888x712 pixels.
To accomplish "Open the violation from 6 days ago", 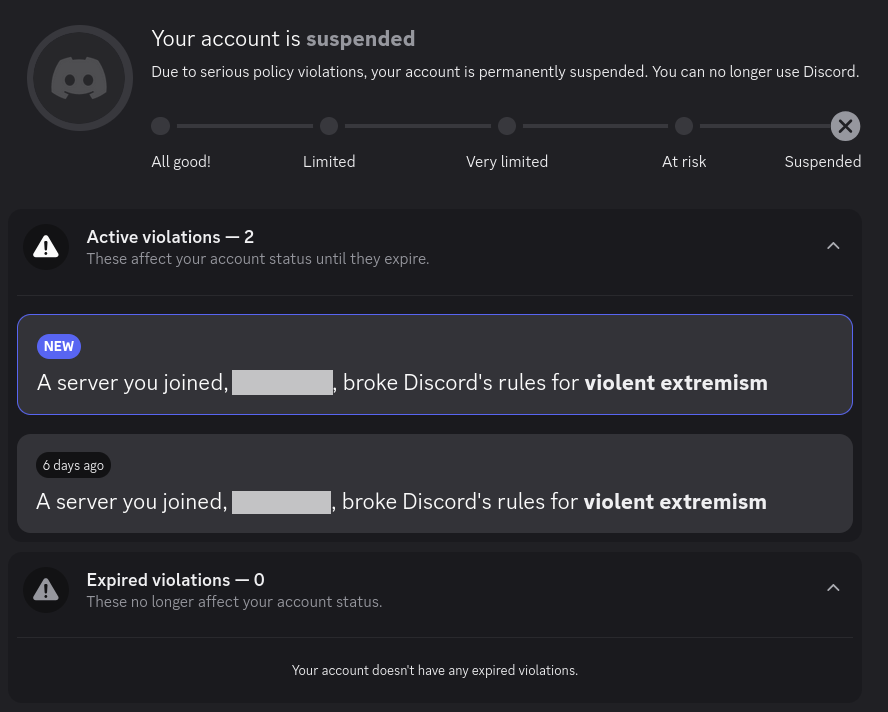I will [x=434, y=483].
